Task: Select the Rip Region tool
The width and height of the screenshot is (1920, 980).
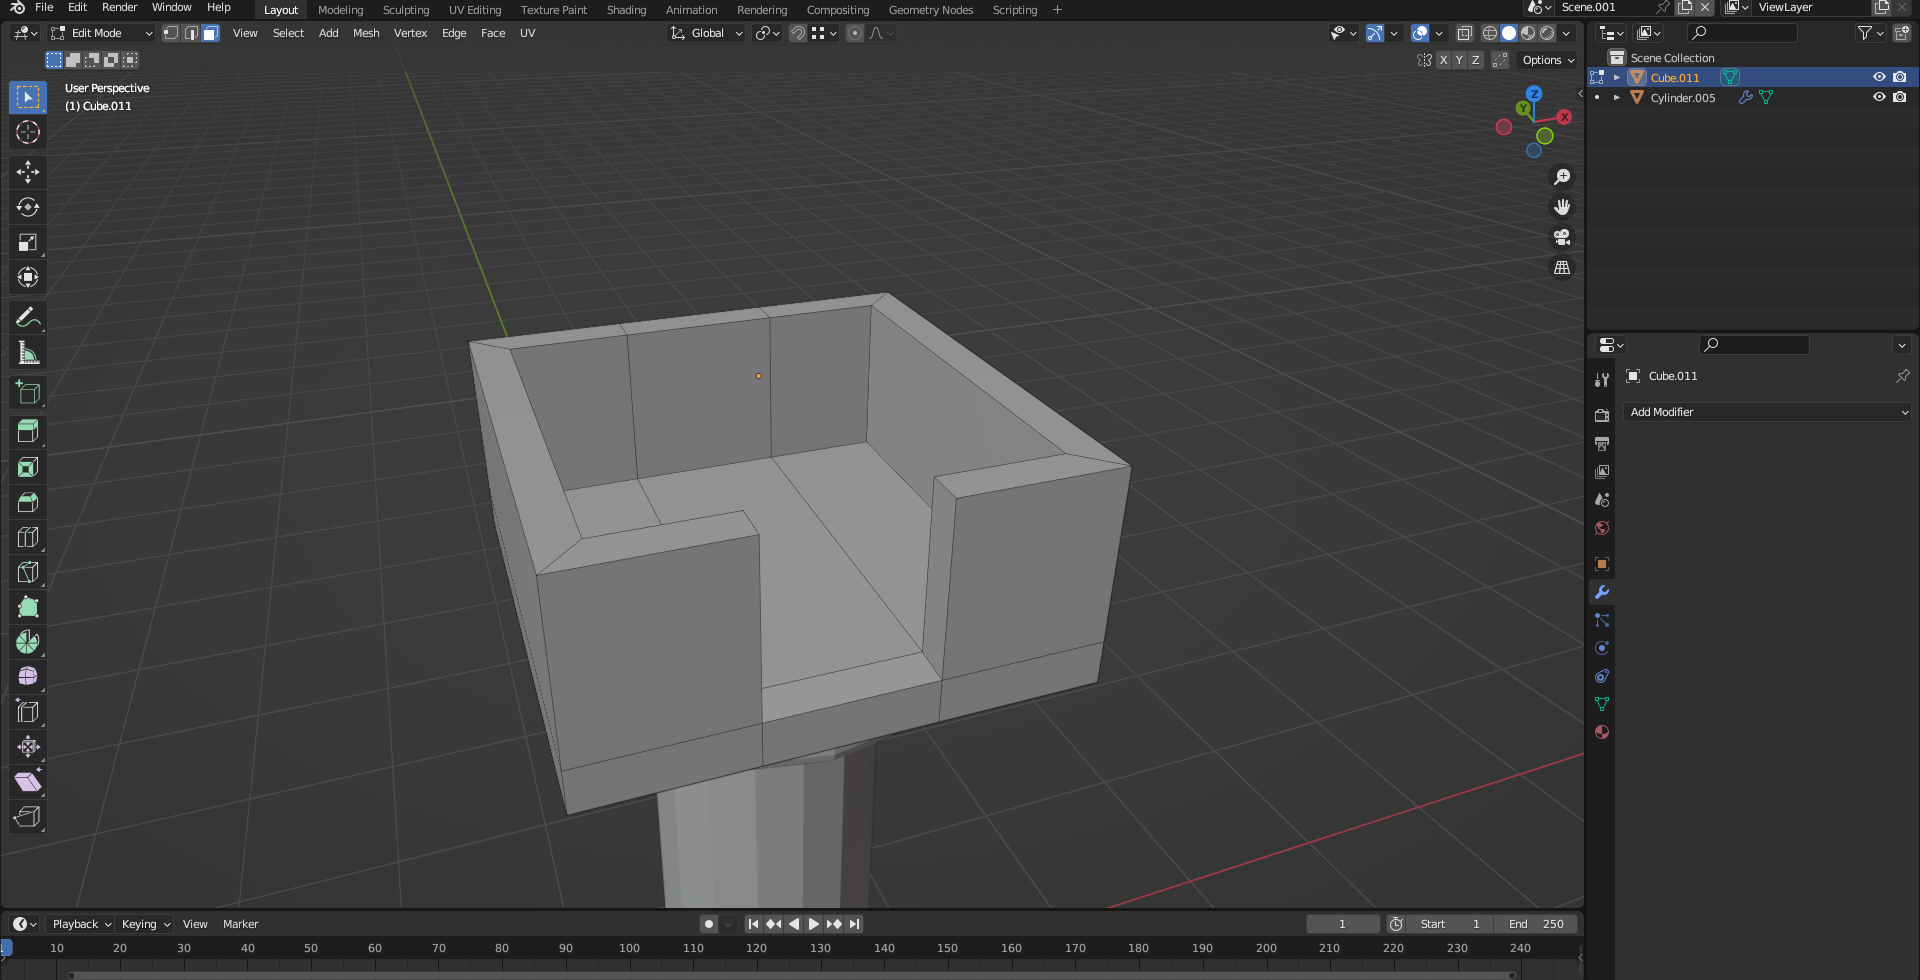Action: pos(28,817)
